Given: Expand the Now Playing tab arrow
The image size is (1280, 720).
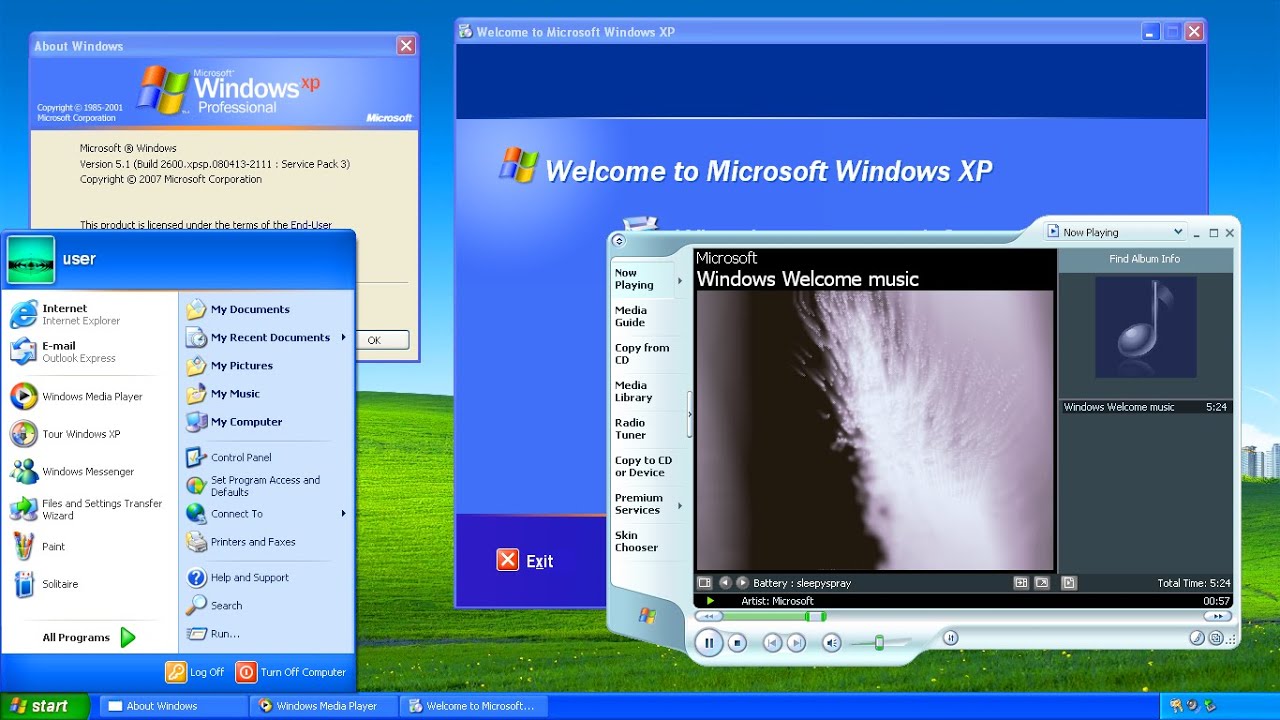Looking at the screenshot, I should click(x=680, y=280).
